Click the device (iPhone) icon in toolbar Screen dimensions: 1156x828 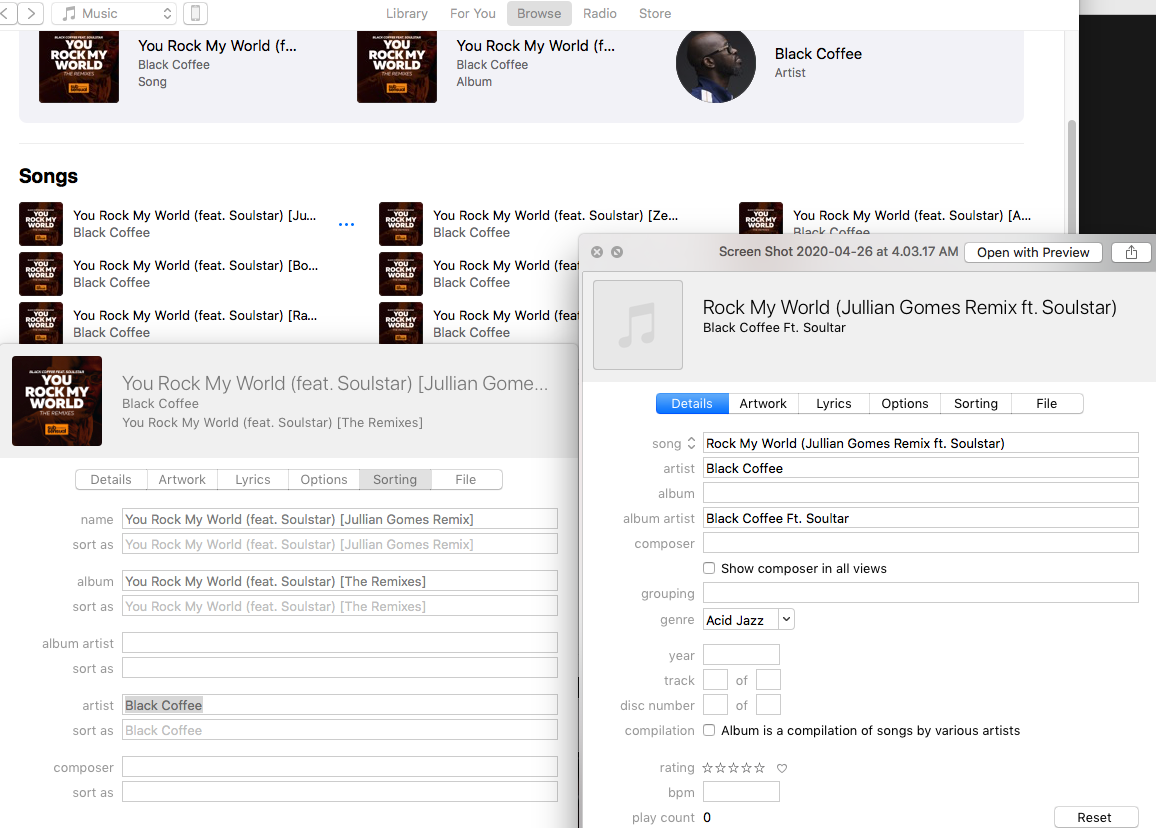click(195, 13)
